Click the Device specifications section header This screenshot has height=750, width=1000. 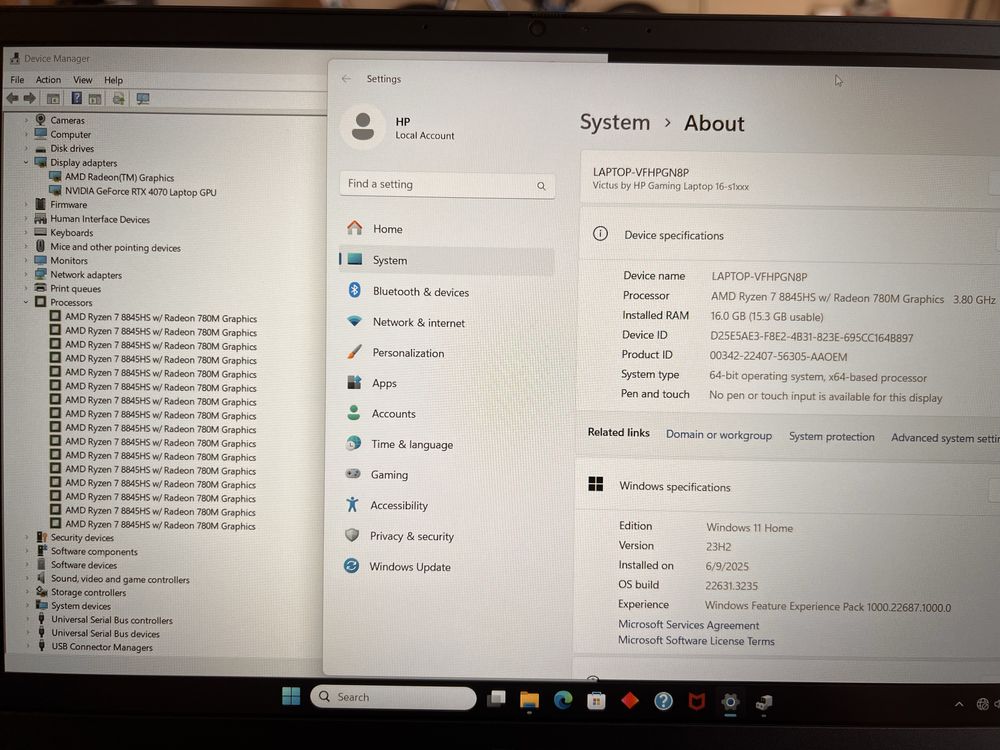(790, 235)
